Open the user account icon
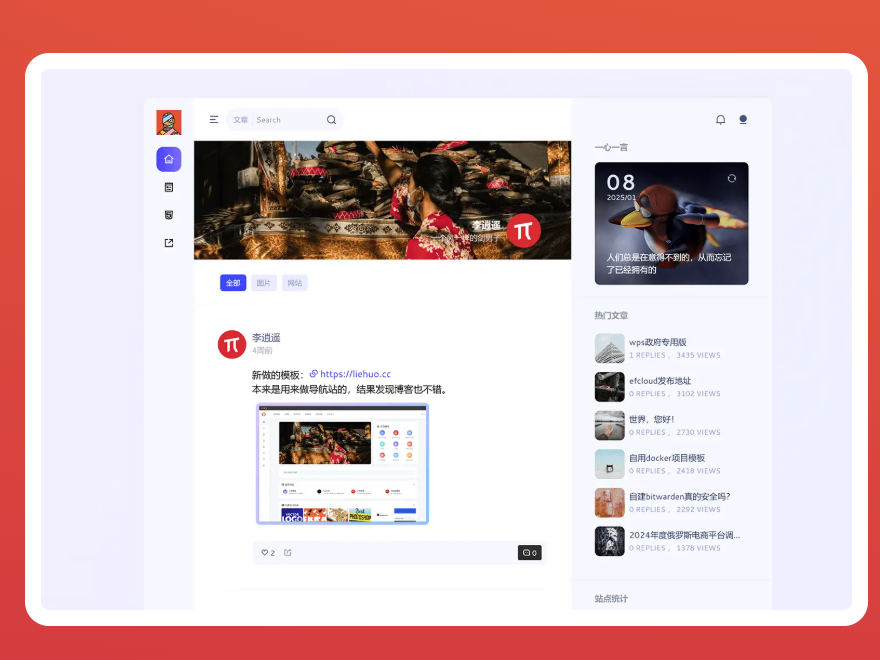 tap(742, 120)
